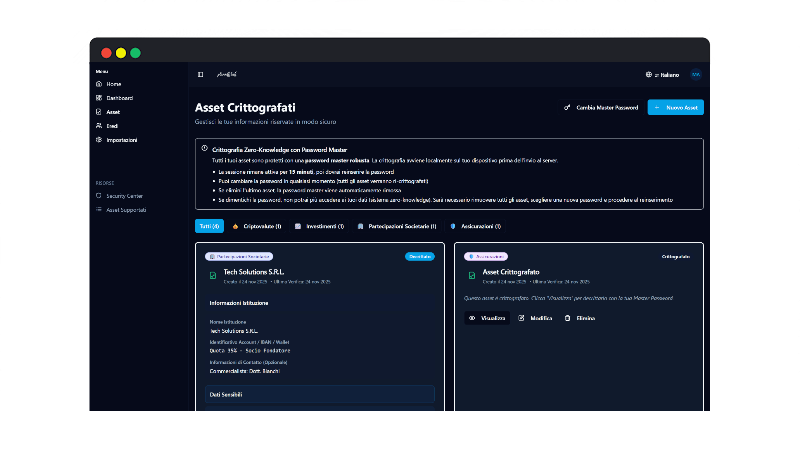Select the Tutti (4) filter tab
The height and width of the screenshot is (450, 800).
click(x=209, y=226)
